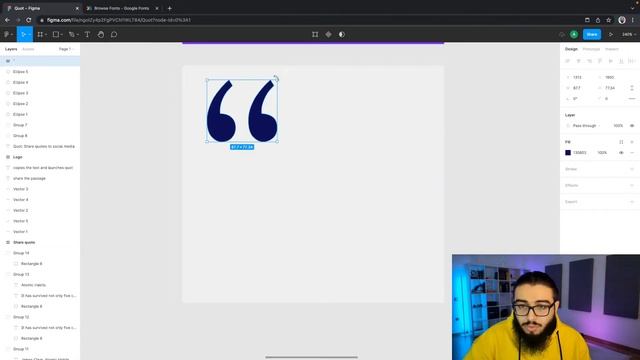Screen dimensions: 640x360
Task: Open the Pass through blend mode dropdown
Action: (586, 126)
